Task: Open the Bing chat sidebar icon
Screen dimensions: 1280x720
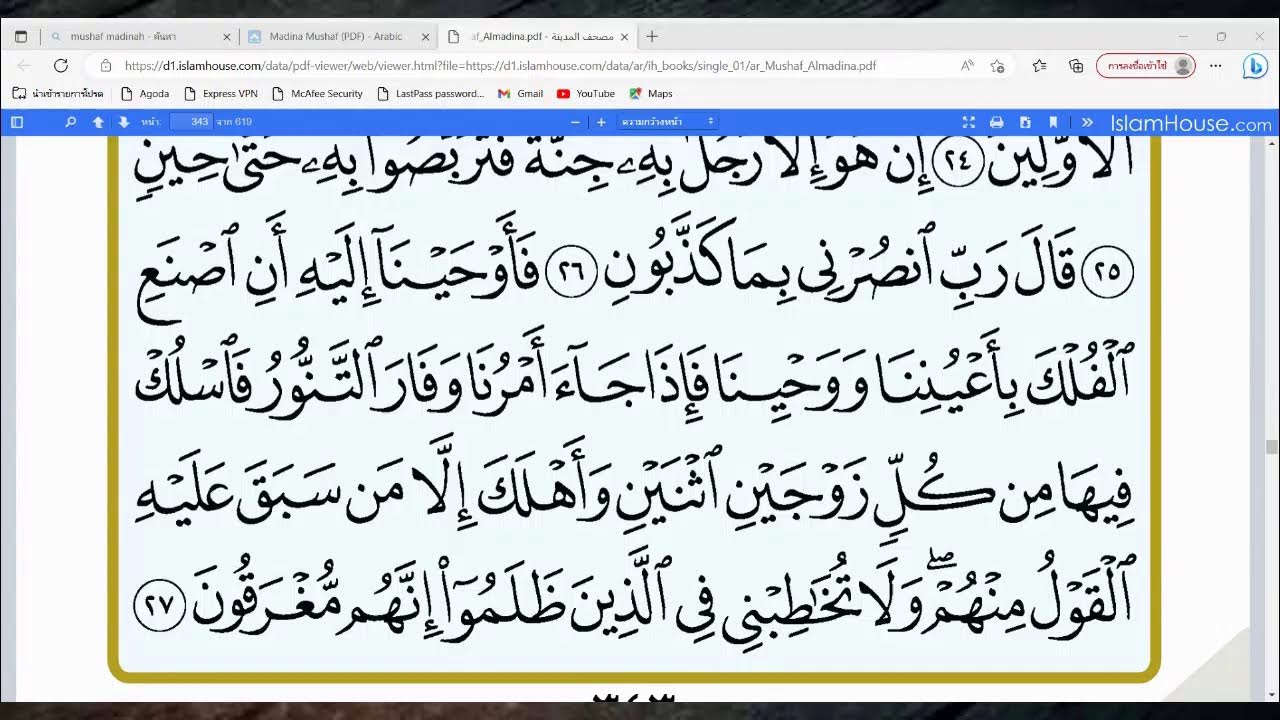Action: [x=1255, y=66]
